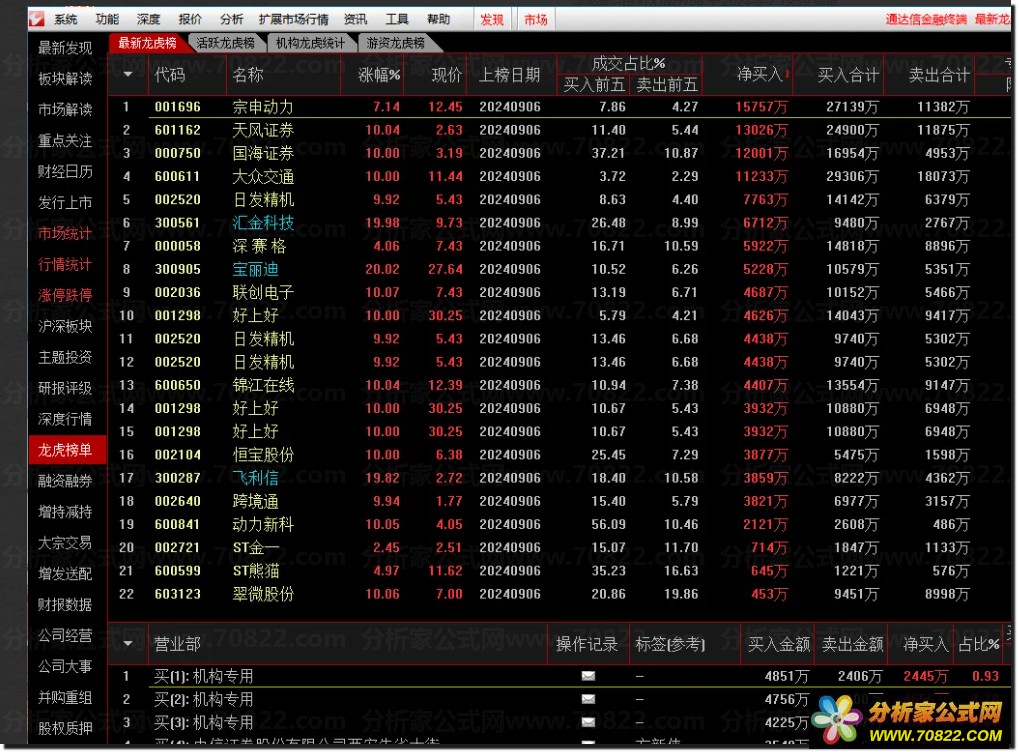Open the 扩展市场行情 menu
The width and height of the screenshot is (1019, 752).
tap(294, 19)
